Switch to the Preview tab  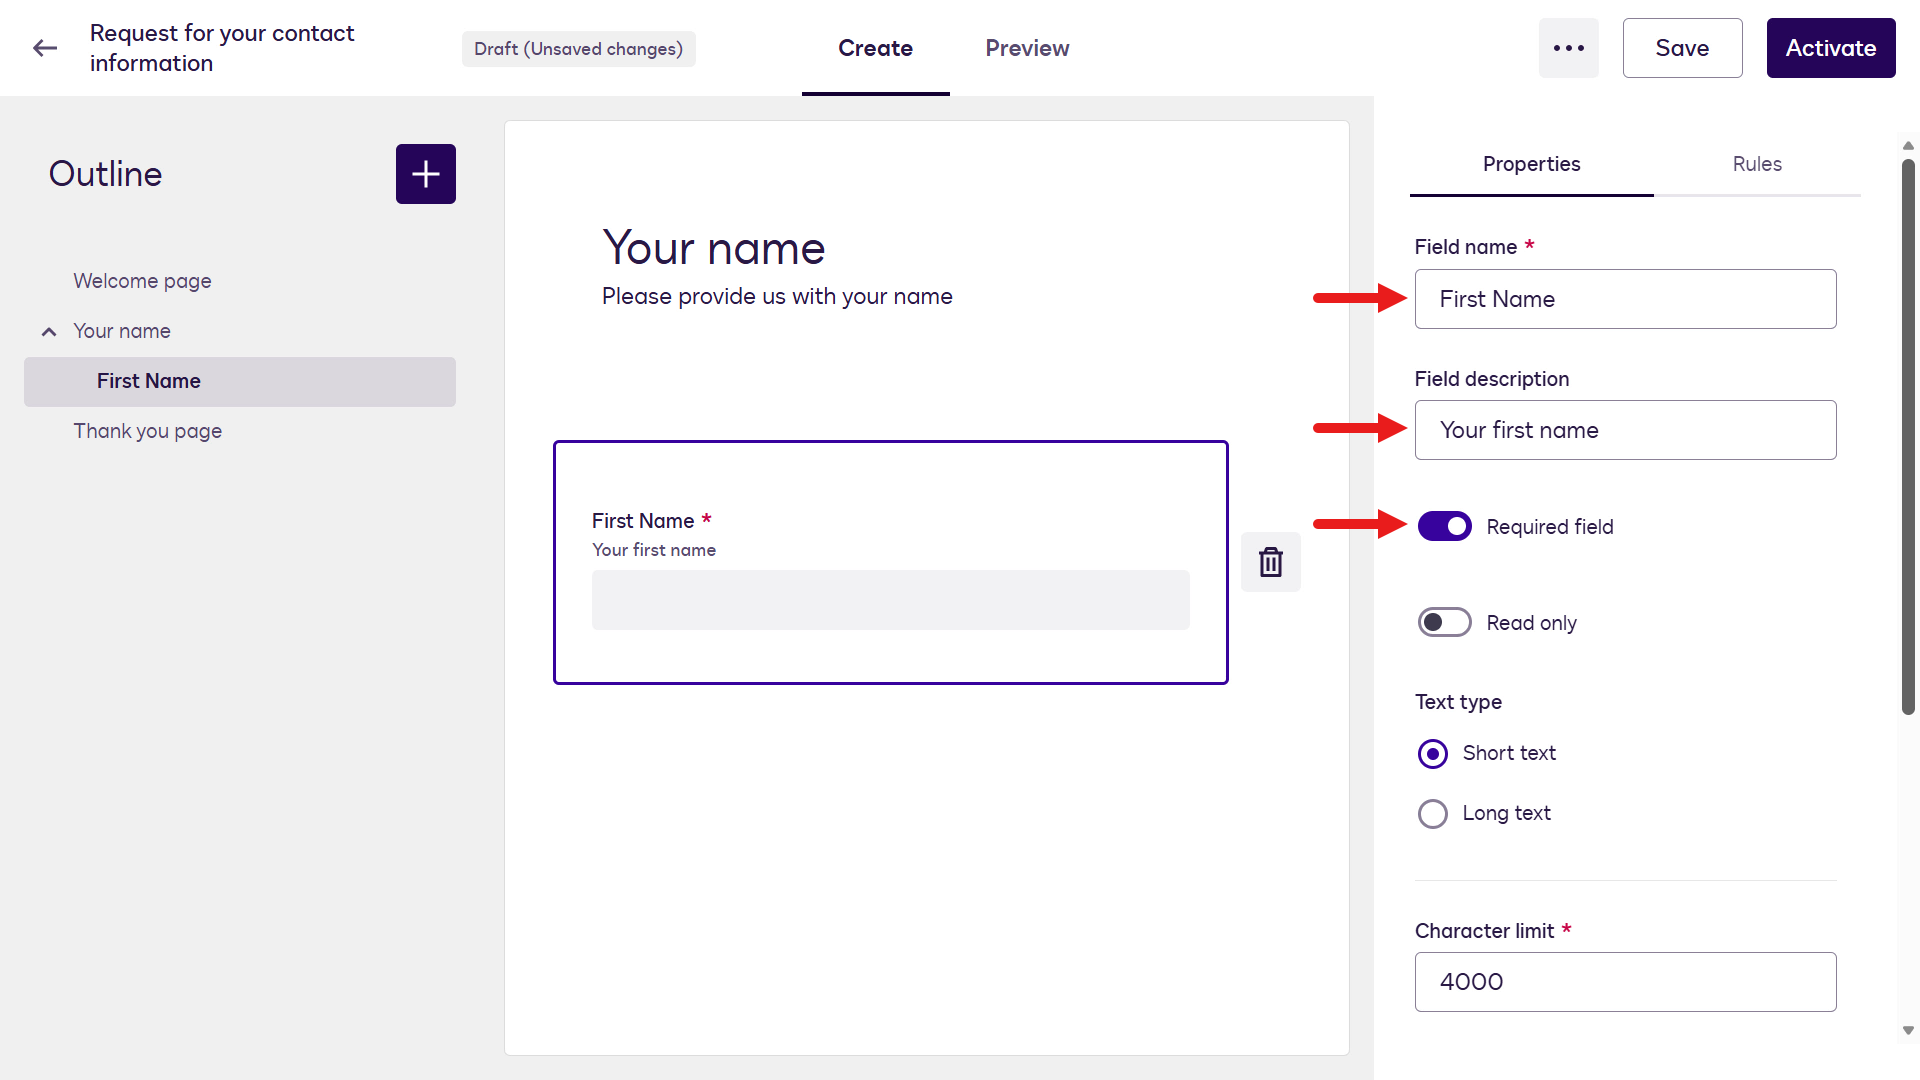coord(1027,48)
